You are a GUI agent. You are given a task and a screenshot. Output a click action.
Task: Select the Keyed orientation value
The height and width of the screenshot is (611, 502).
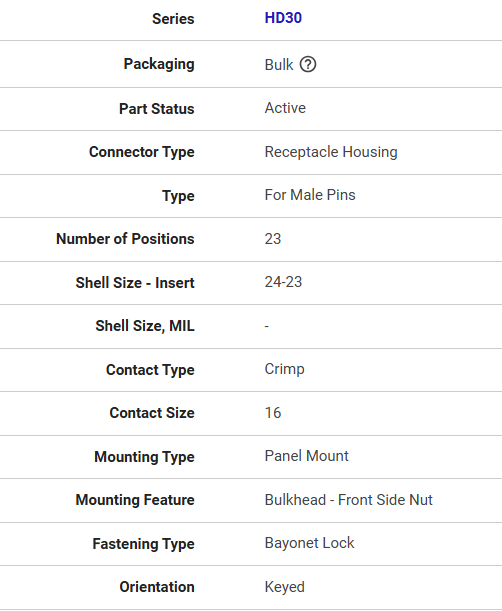(x=284, y=587)
